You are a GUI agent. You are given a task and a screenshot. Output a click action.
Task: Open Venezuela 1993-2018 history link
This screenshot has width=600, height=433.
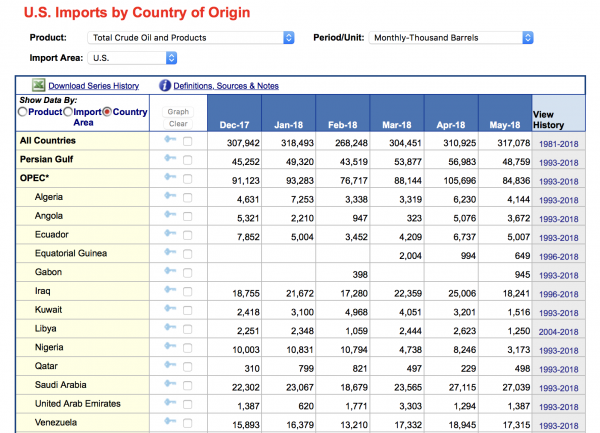tap(558, 425)
